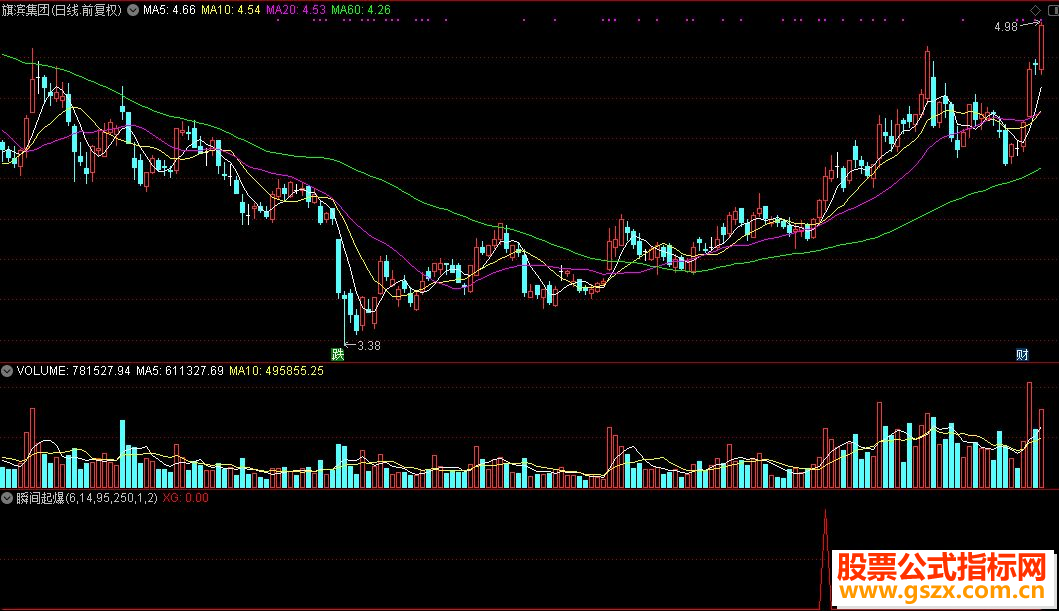Click the green 跌 marker icon

[337, 354]
